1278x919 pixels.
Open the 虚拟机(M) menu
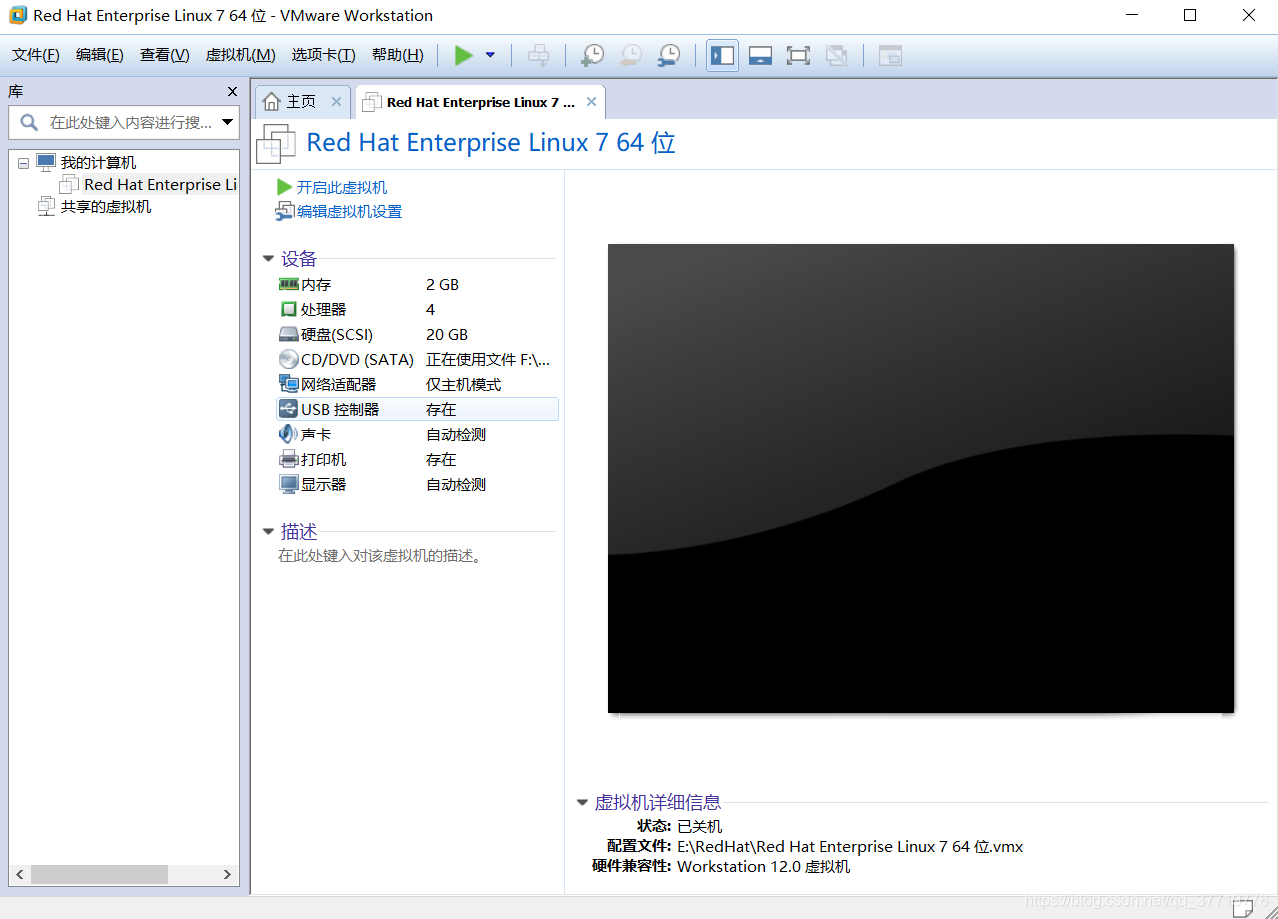tap(240, 55)
